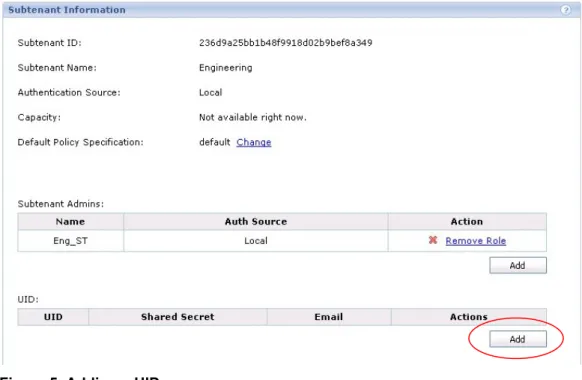Screen dimensions: 582x380
Task: Click the Local auth source cell in admins table
Action: point(256,241)
